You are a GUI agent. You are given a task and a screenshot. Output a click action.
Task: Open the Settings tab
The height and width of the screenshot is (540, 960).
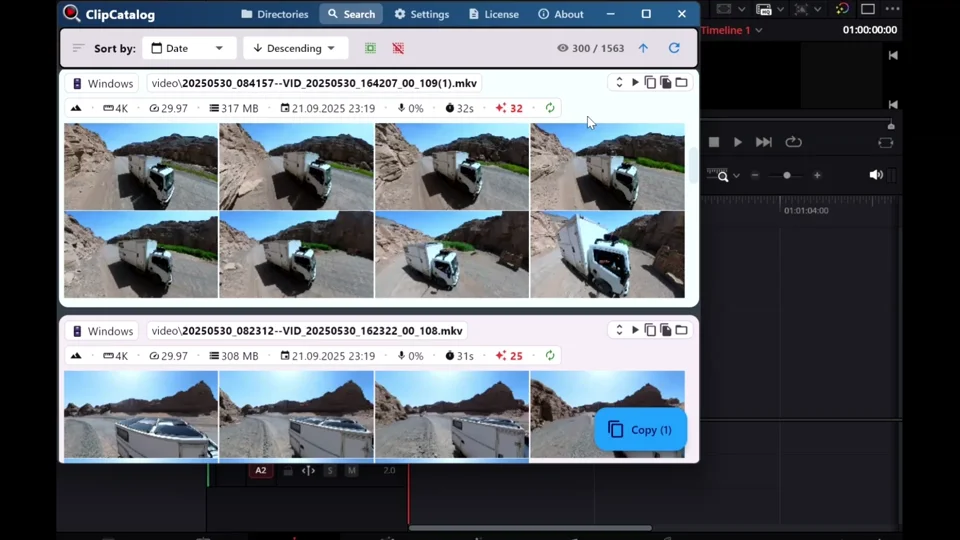421,14
